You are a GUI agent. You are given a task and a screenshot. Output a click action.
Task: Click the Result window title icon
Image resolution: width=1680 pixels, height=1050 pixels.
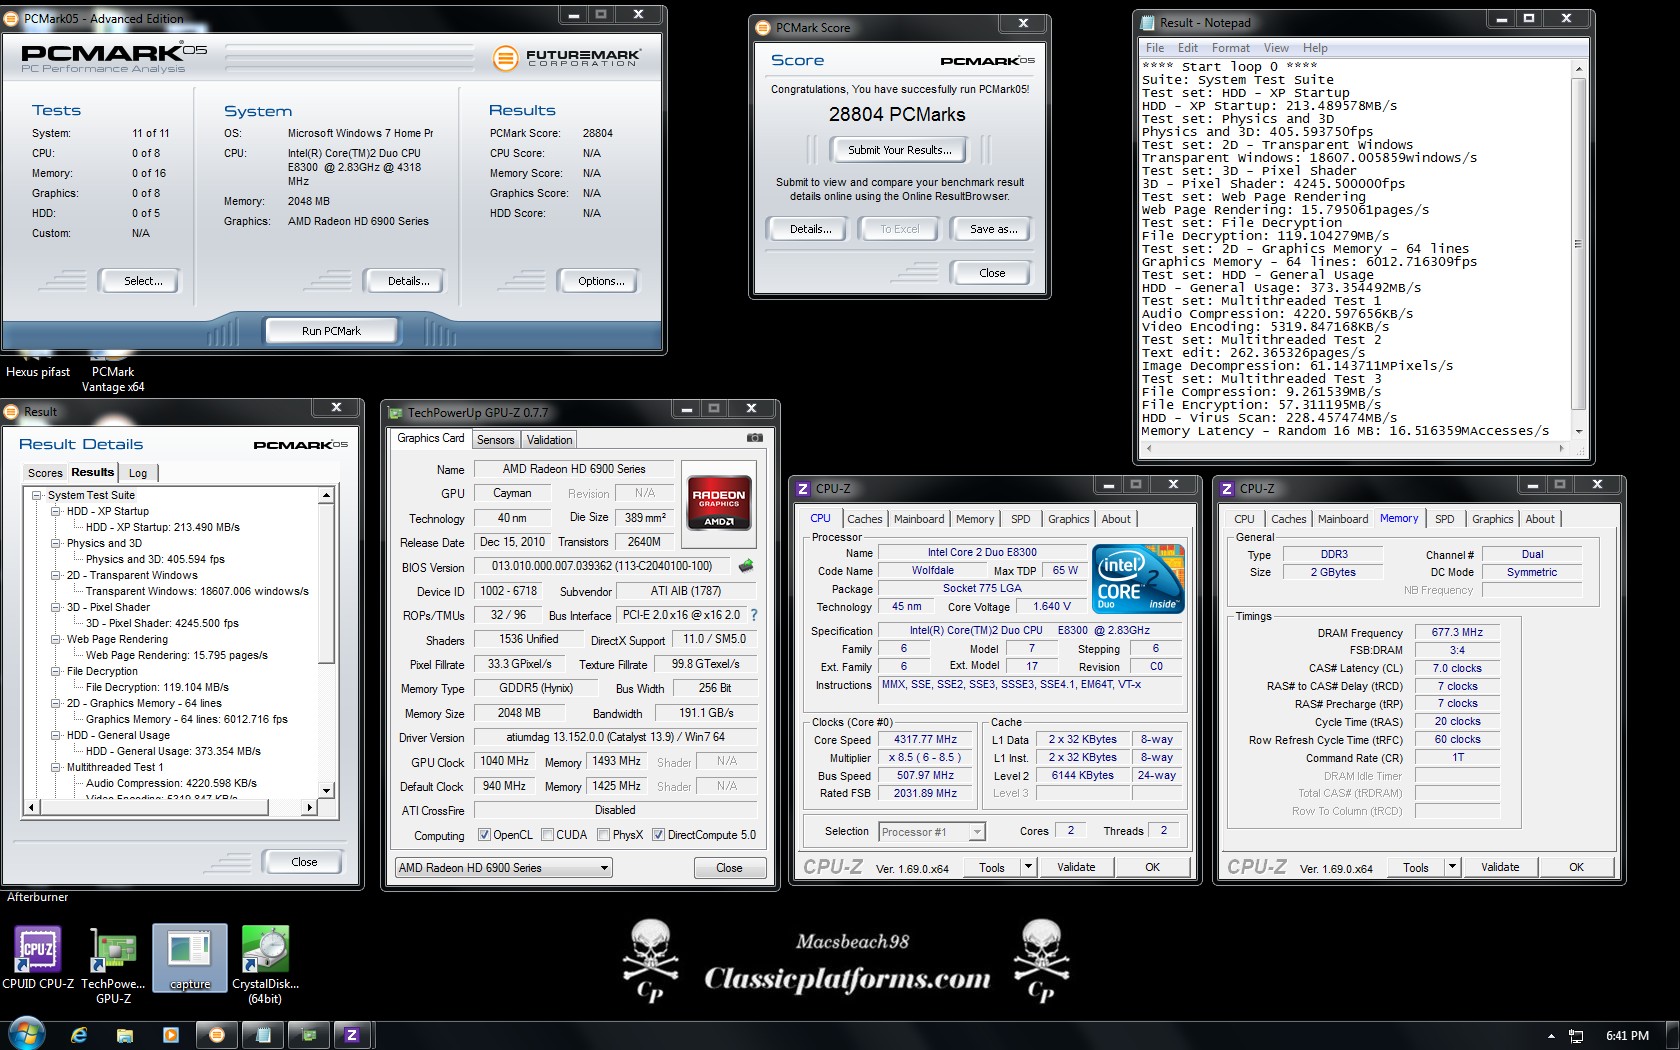click(x=12, y=411)
